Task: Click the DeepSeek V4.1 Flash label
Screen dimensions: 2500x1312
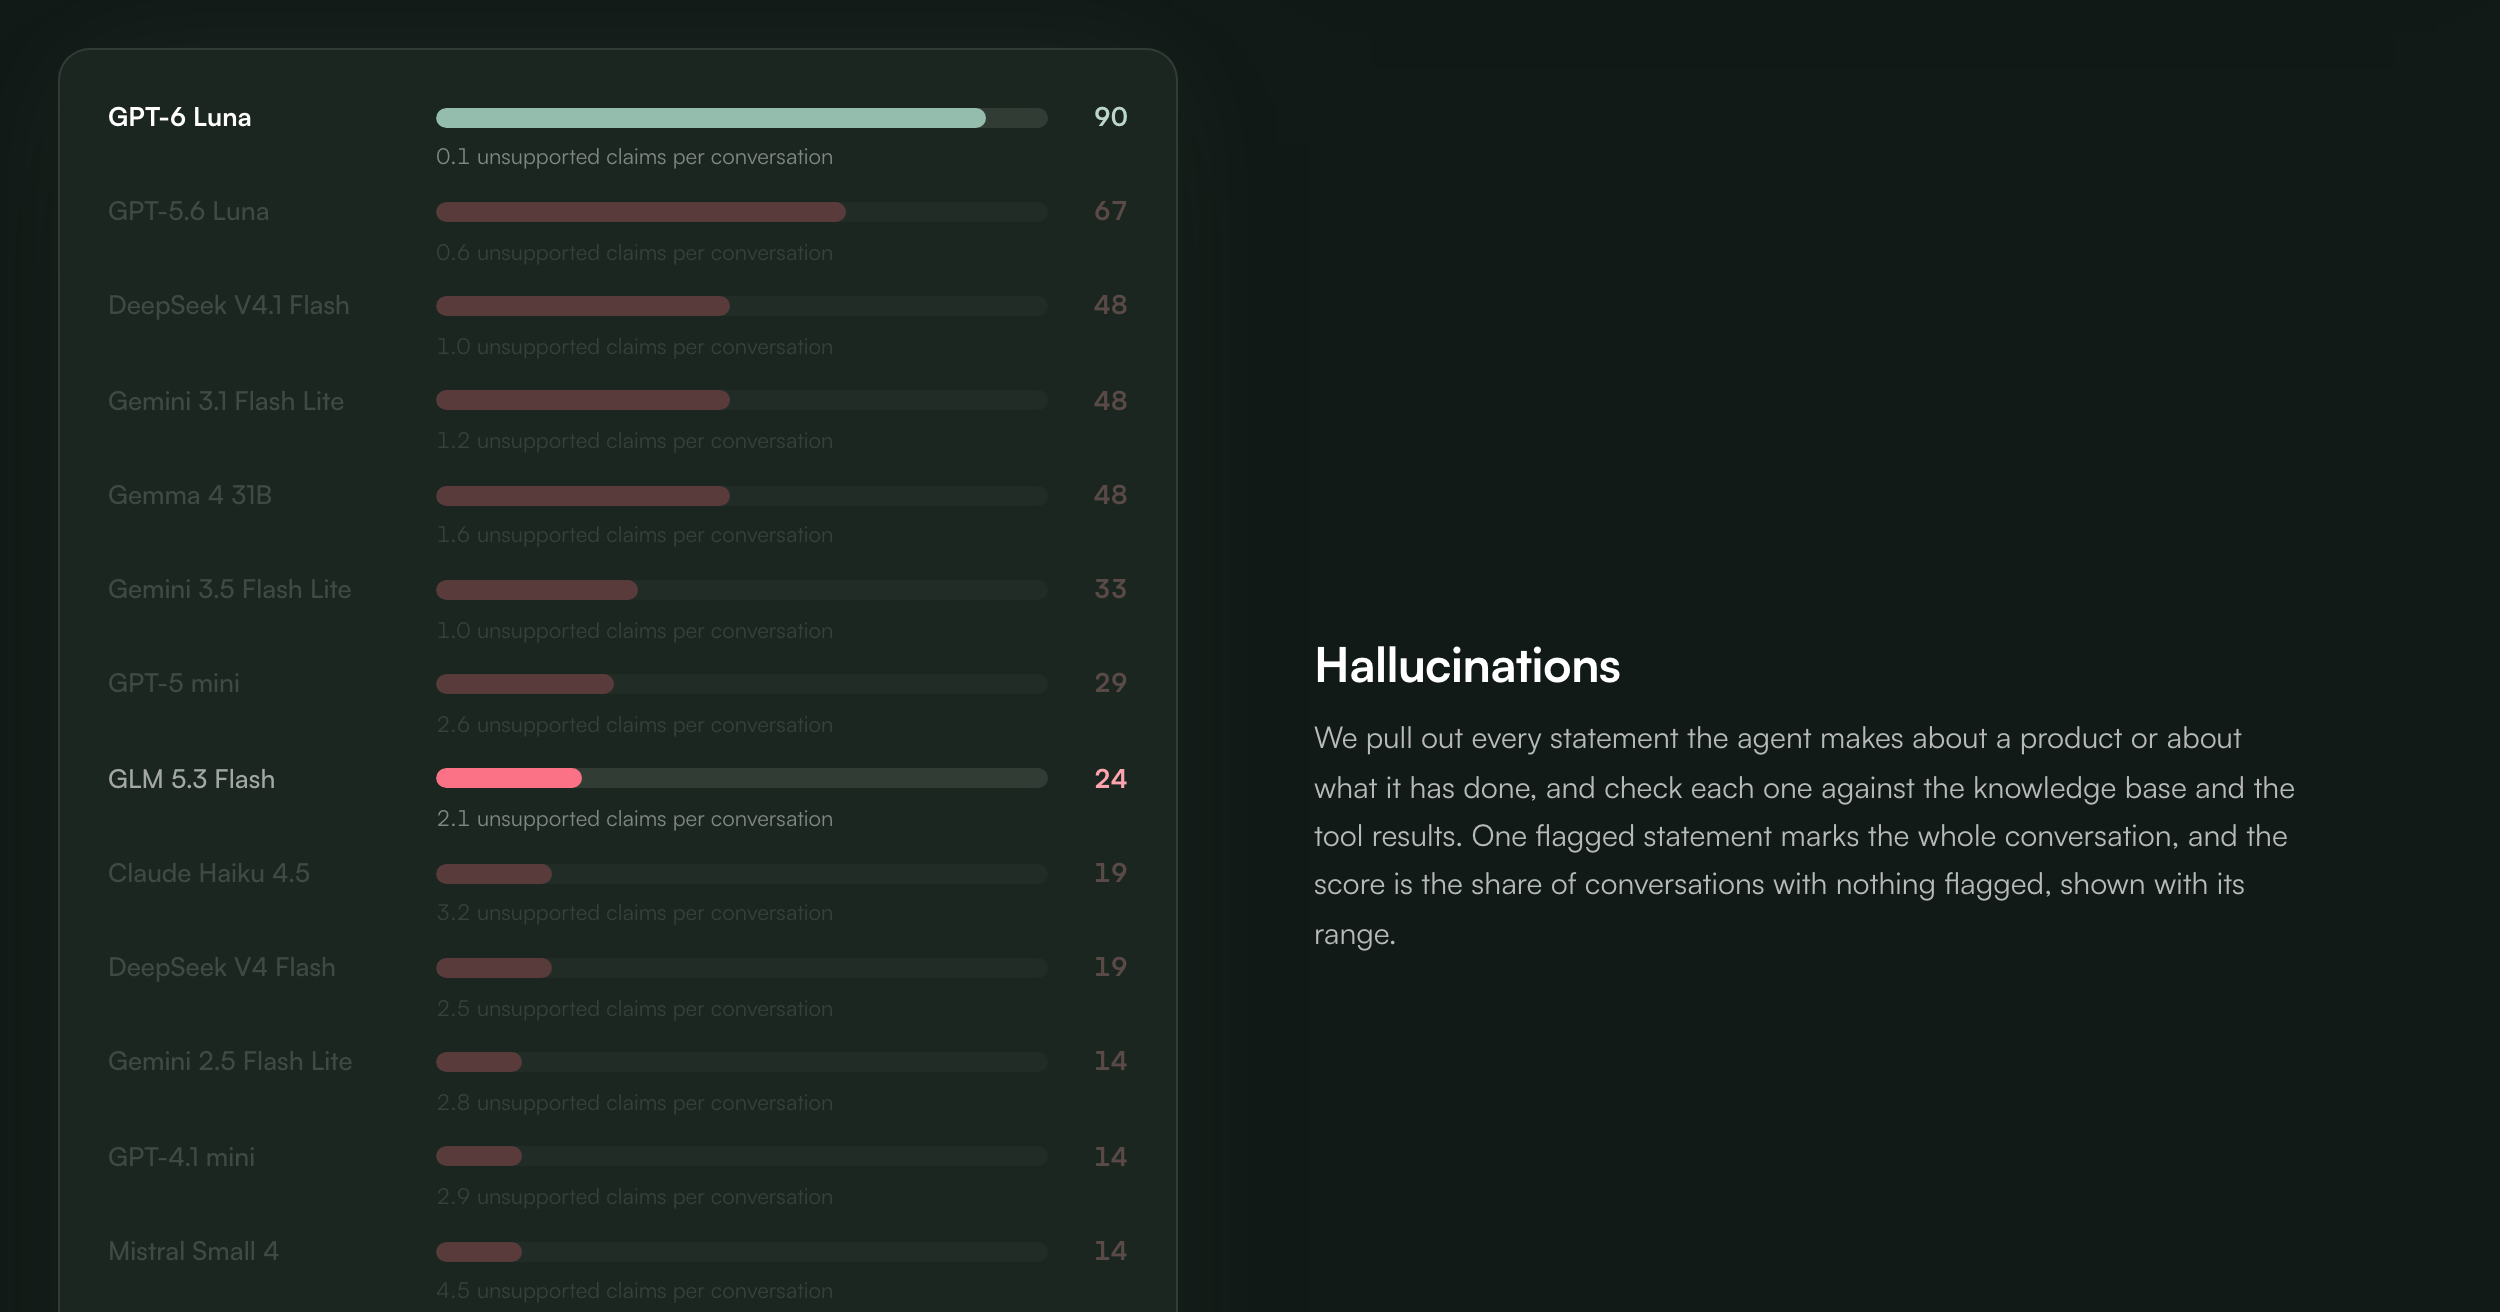Action: click(x=228, y=305)
